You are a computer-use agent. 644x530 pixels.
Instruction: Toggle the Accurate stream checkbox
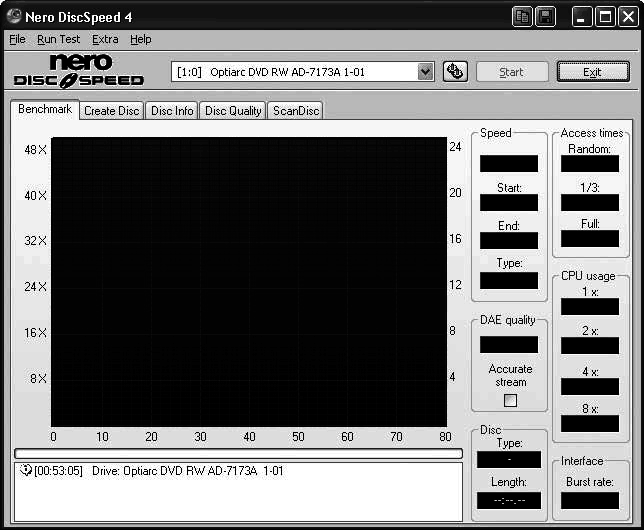pyautogui.click(x=510, y=400)
